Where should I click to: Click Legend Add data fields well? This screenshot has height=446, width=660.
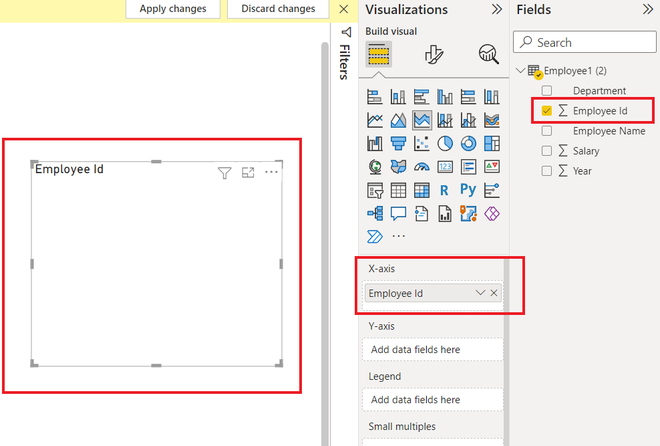coord(433,399)
